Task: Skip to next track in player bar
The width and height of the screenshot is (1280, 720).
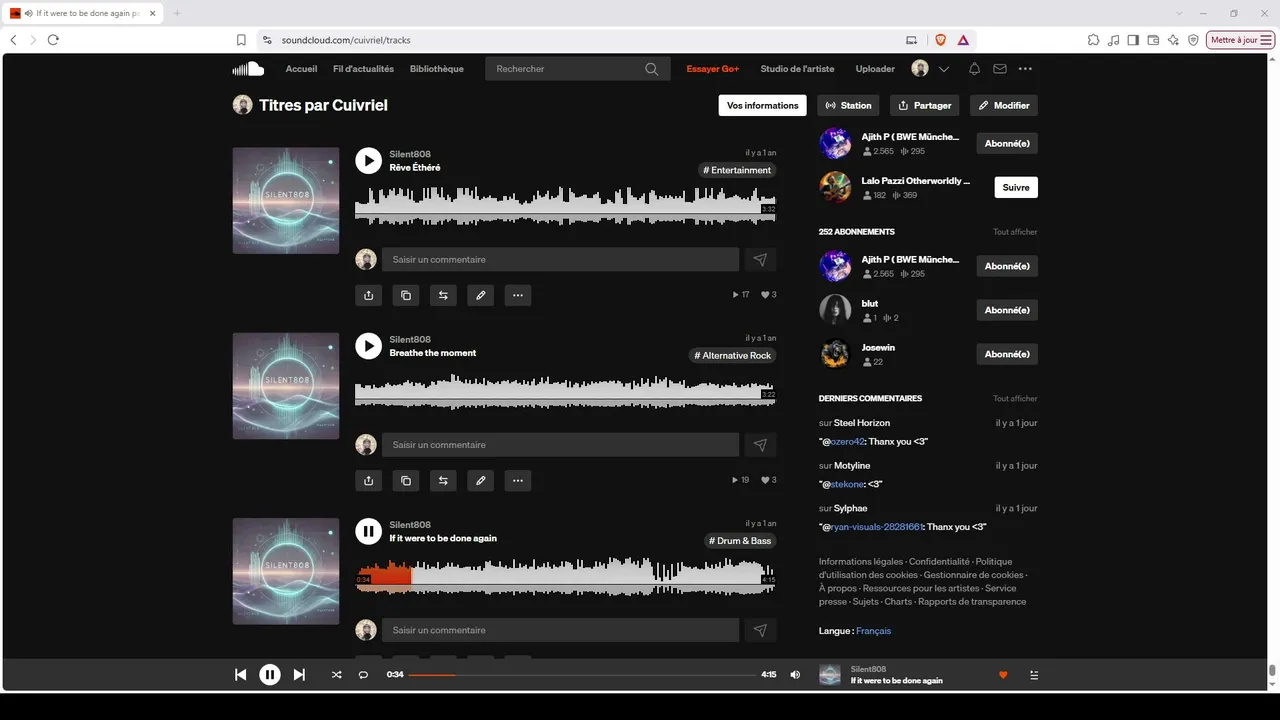Action: (299, 675)
